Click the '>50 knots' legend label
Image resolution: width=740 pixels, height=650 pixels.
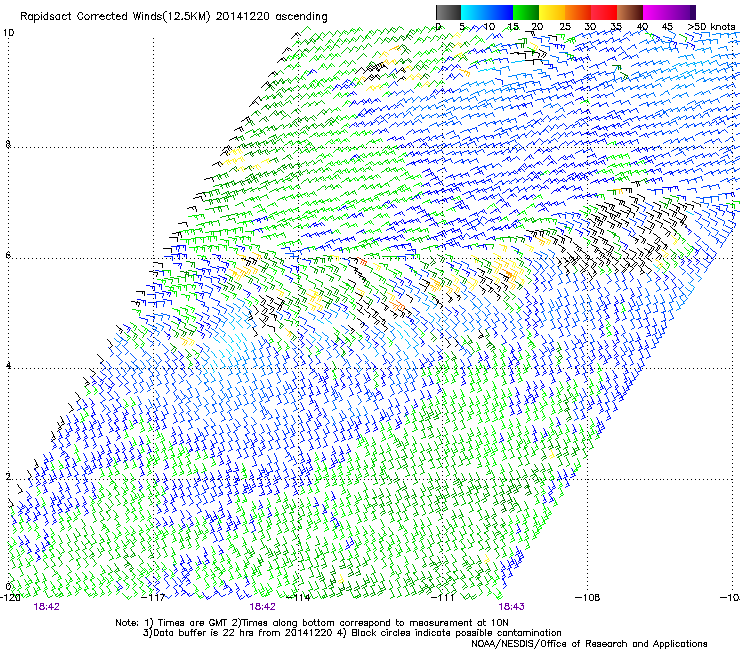coord(711,27)
